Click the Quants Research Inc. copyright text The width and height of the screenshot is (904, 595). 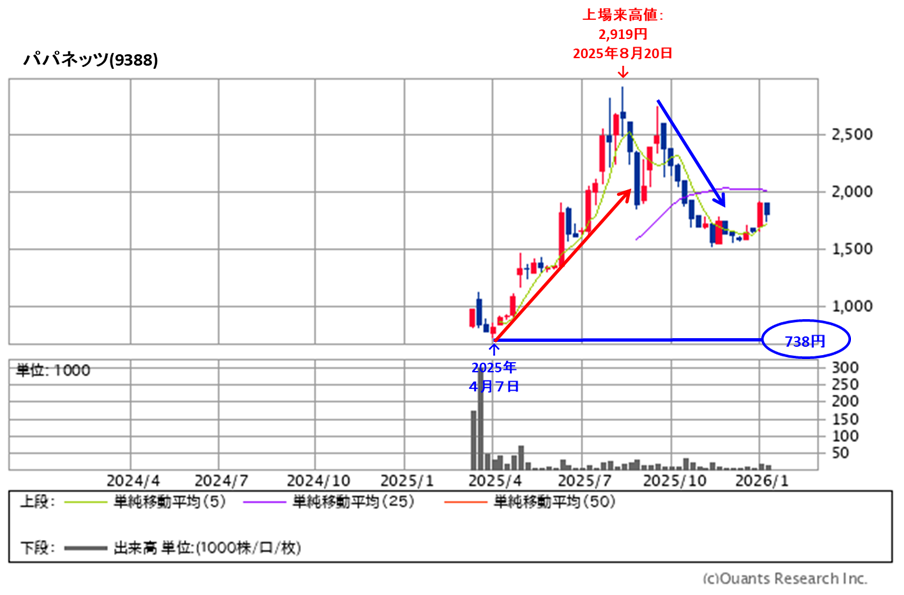tap(785, 578)
